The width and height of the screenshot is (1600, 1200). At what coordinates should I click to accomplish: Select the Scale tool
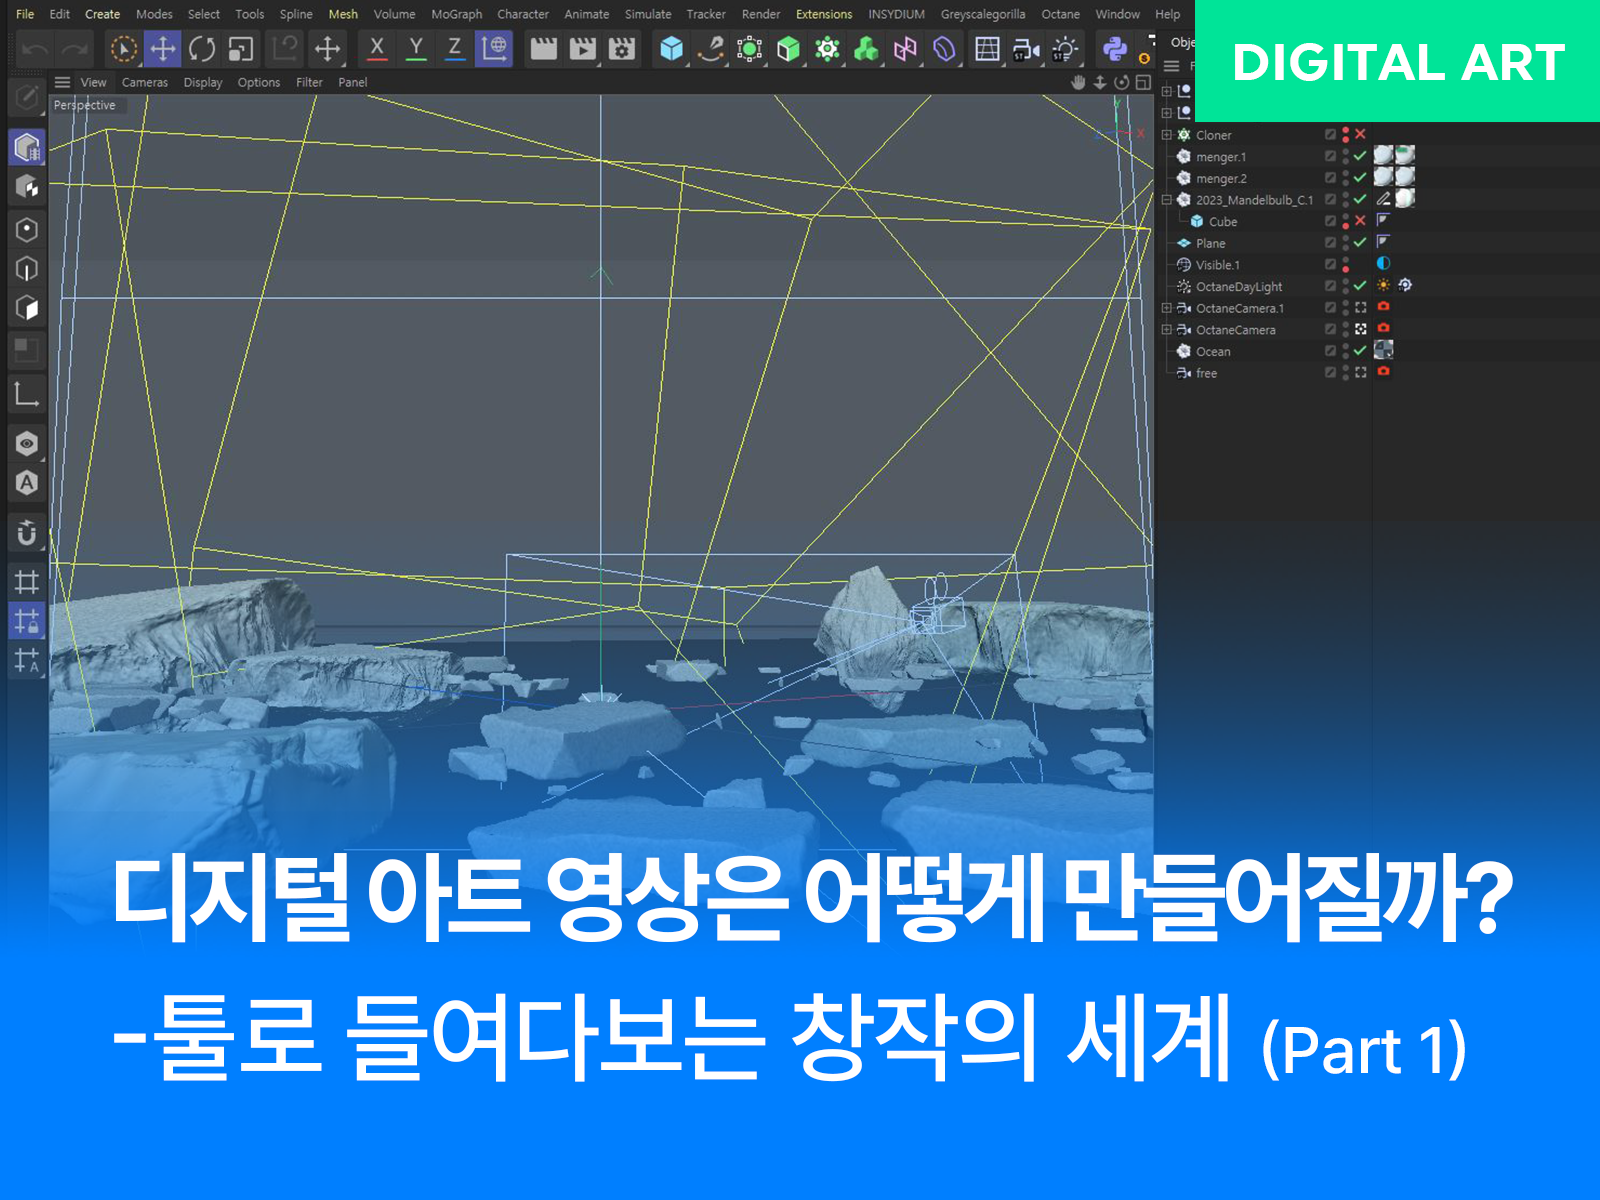pyautogui.click(x=241, y=48)
